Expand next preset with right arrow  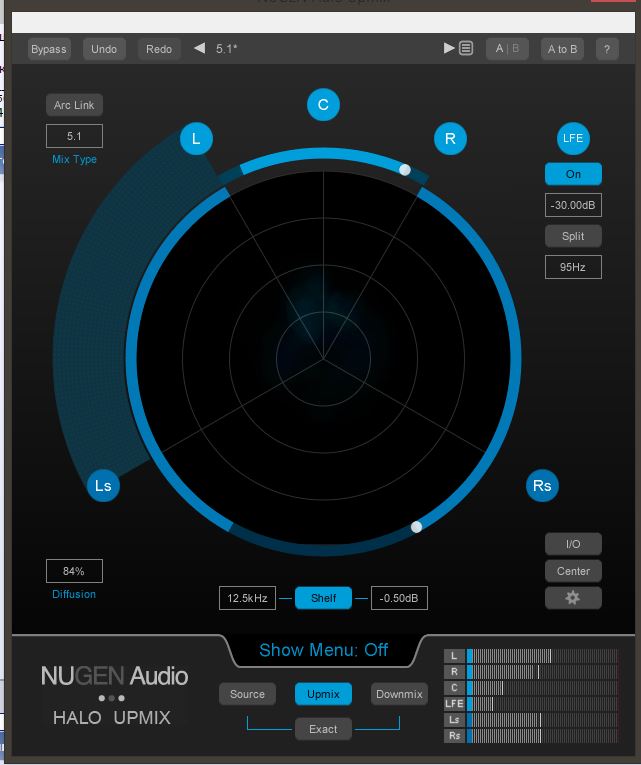tap(449, 48)
